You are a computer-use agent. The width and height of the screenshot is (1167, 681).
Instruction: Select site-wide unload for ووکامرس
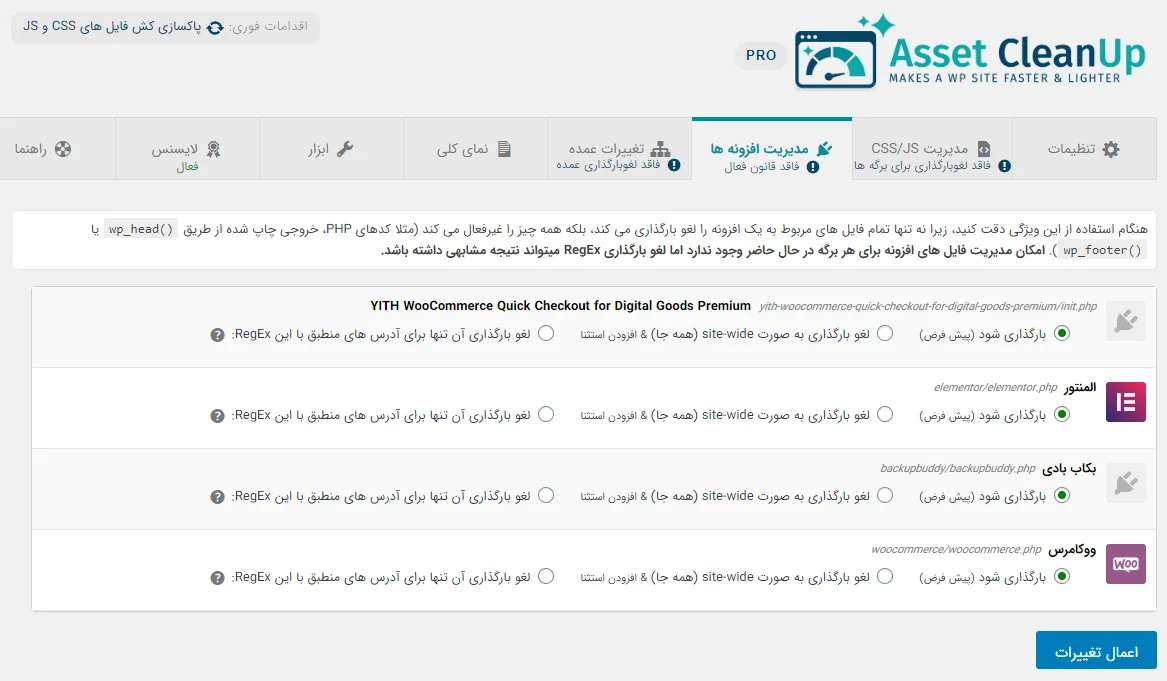[885, 577]
